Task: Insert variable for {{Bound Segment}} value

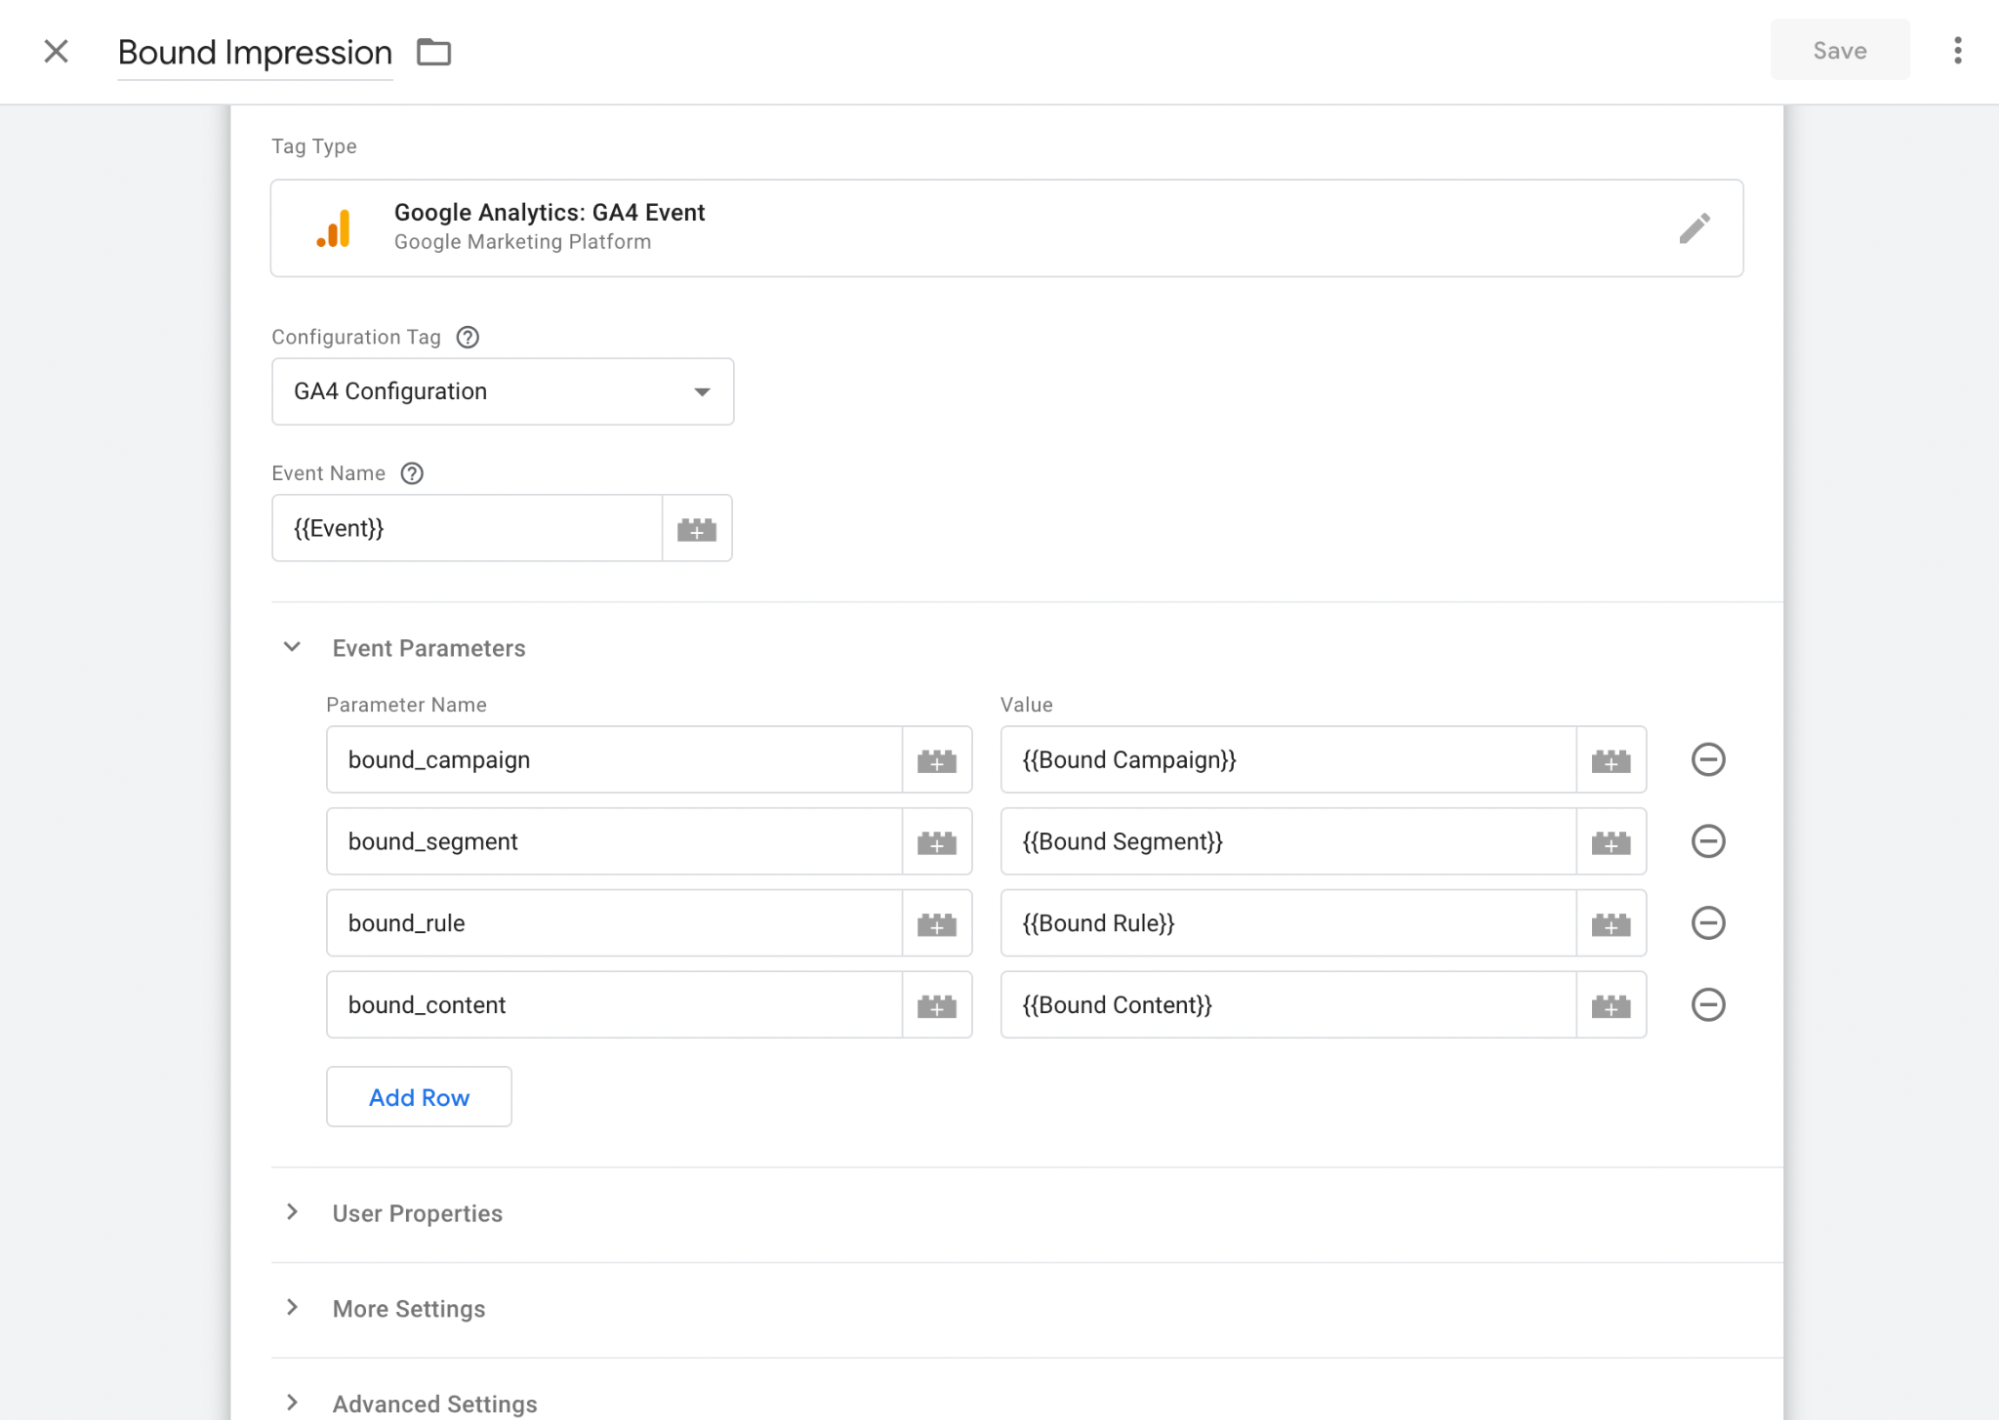Action: [x=1611, y=842]
